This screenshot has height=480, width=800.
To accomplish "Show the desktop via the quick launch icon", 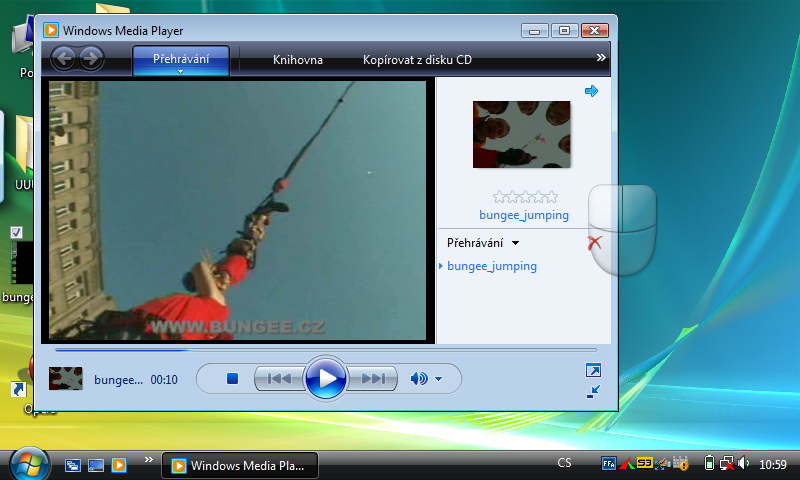I will 96,465.
